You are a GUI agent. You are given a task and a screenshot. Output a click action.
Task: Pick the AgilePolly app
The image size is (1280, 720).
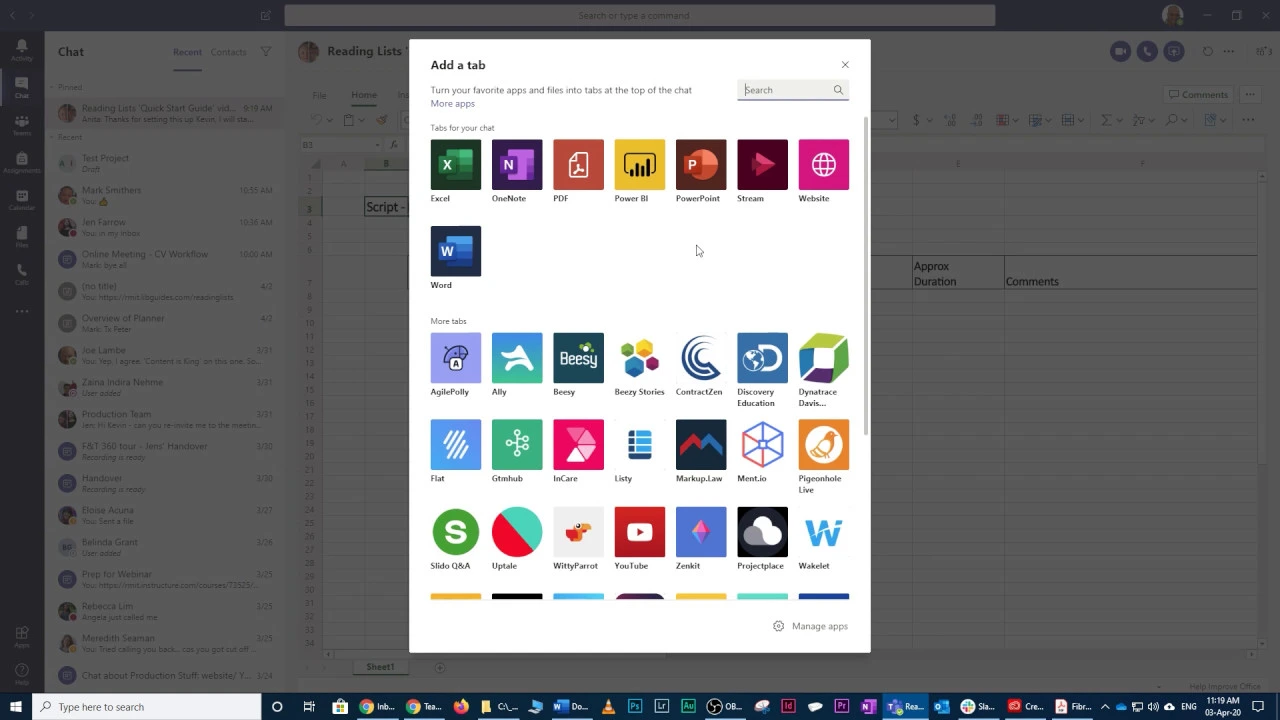455,358
